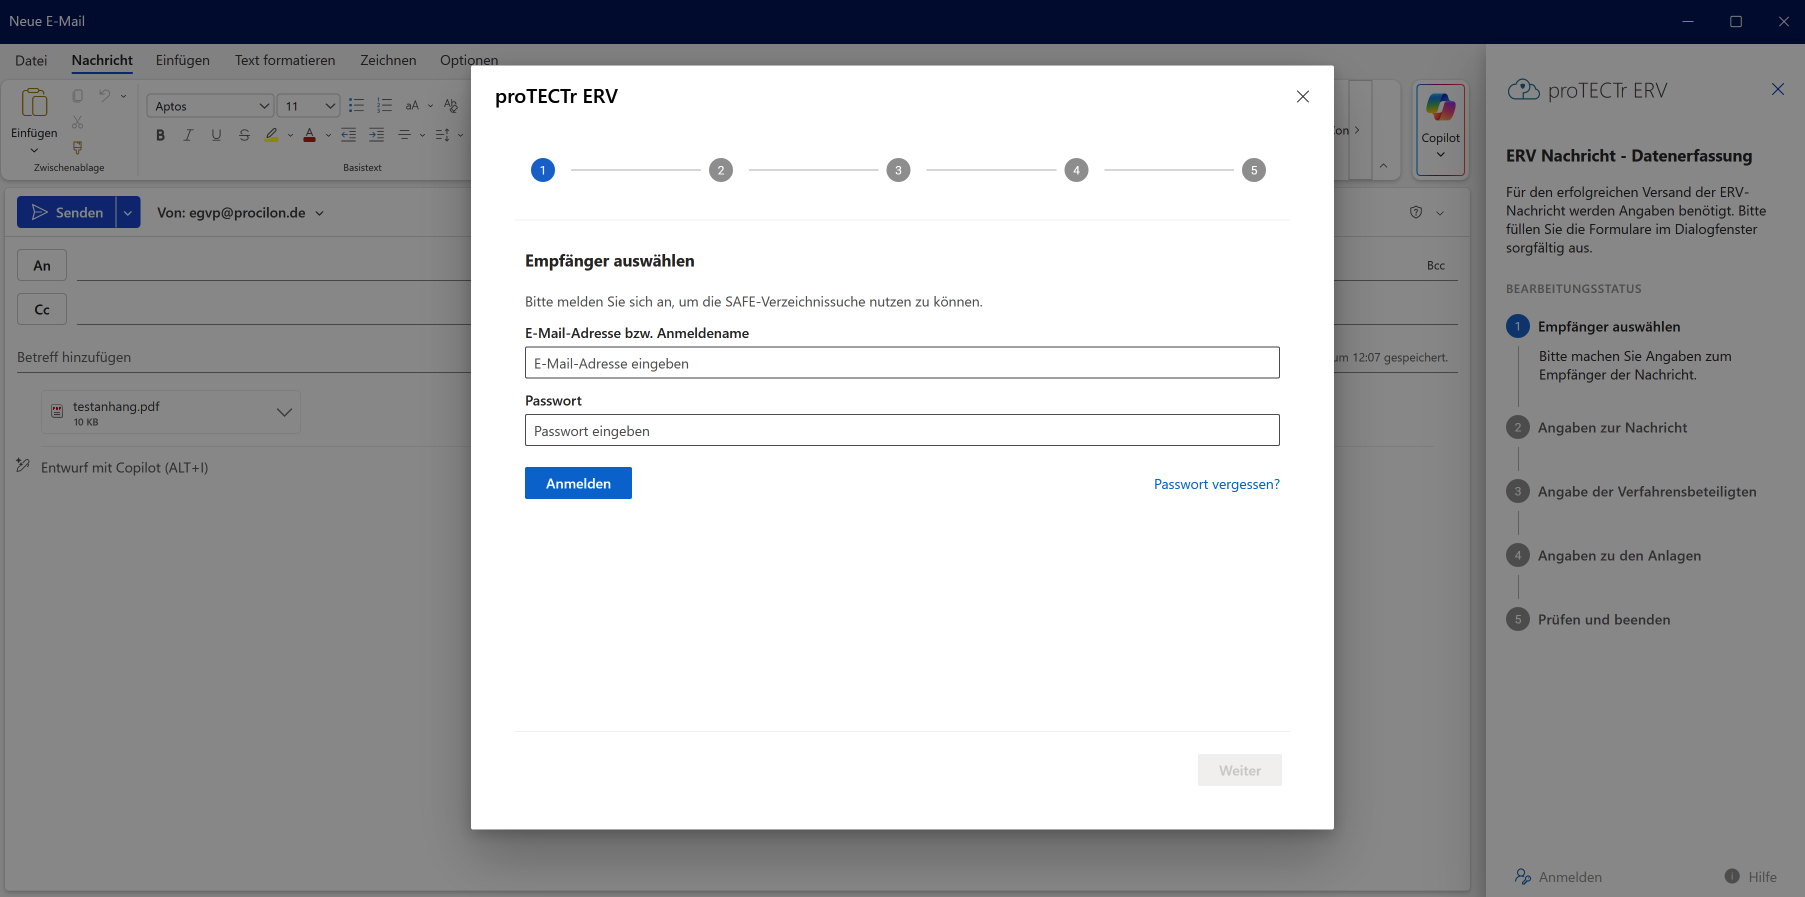
Task: Click the E-Mail-Adresse eingeben field
Action: pos(902,363)
